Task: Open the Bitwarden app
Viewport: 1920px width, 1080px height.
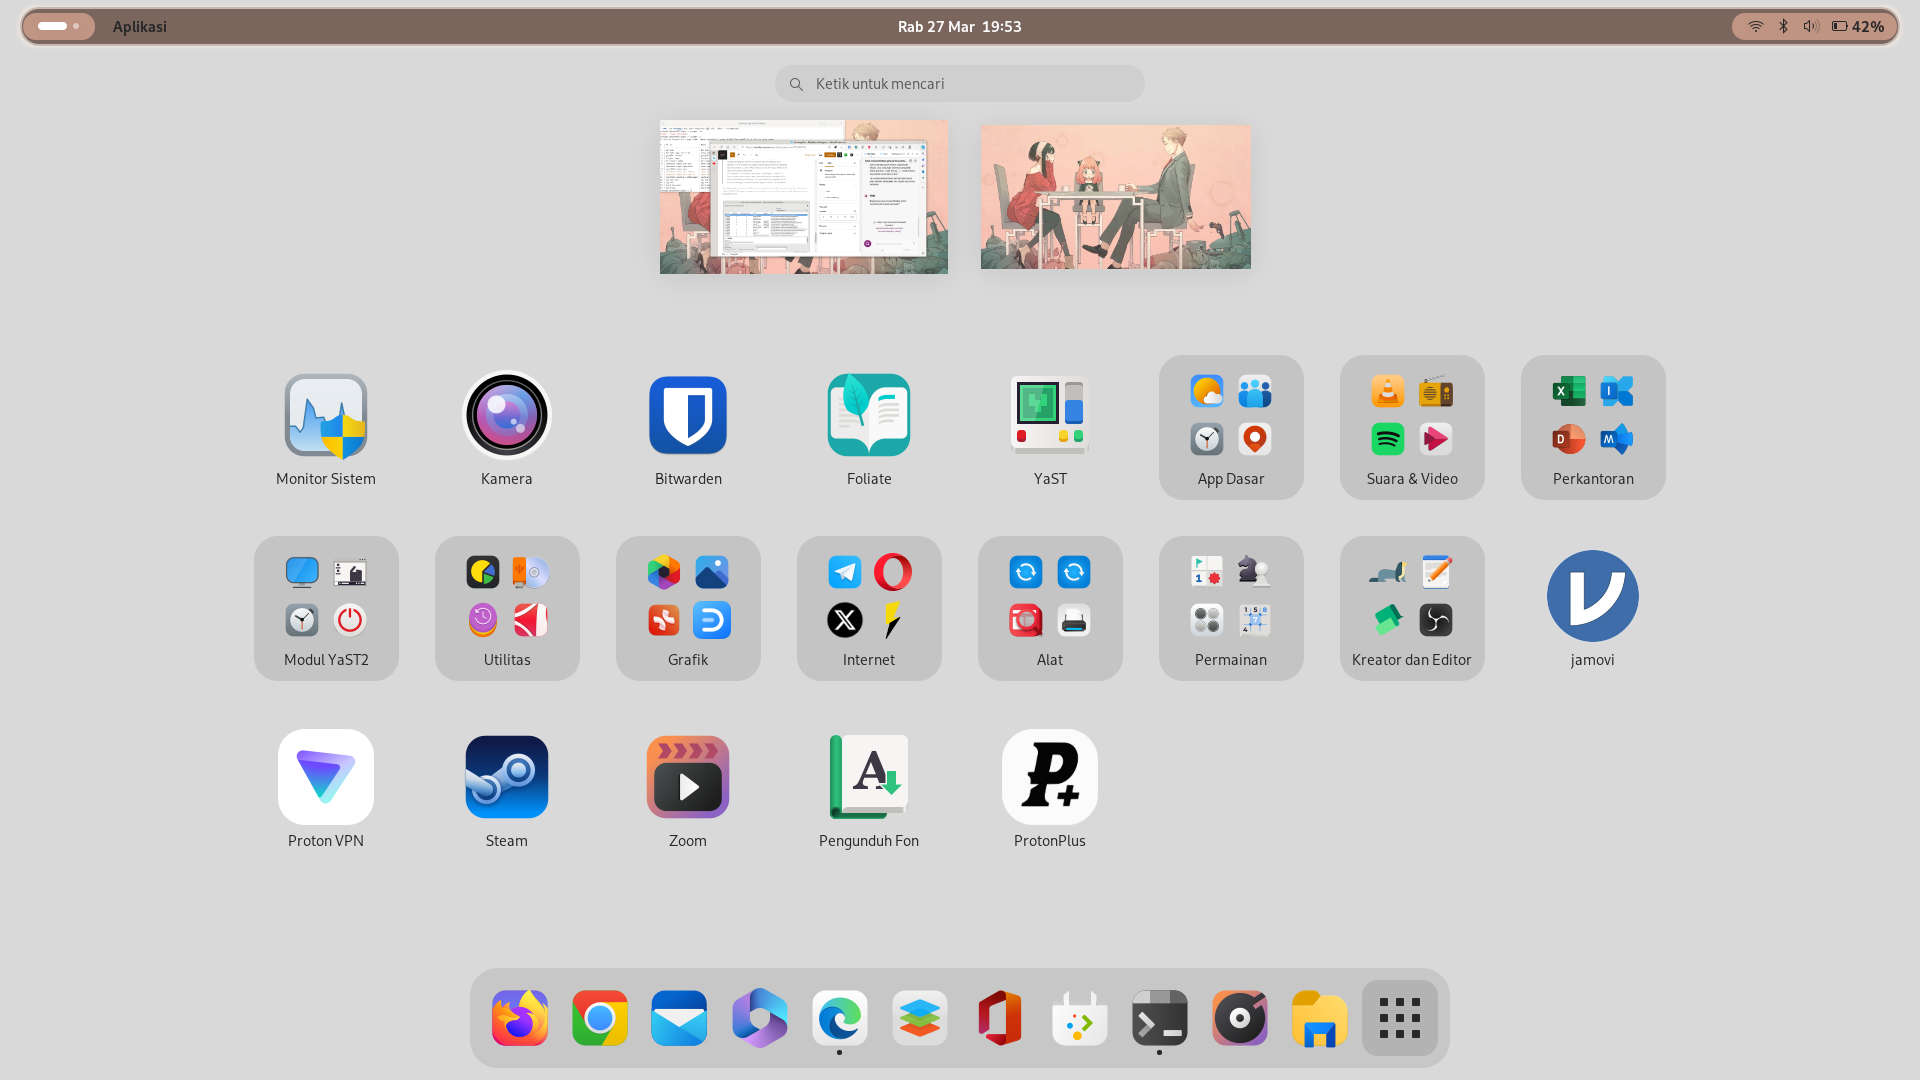Action: 688,416
